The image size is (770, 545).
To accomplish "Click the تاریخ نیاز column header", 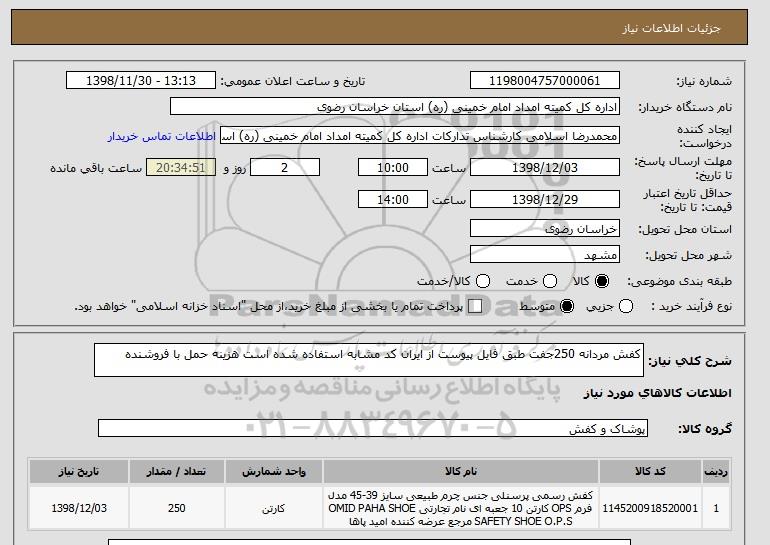I will tap(79, 471).
